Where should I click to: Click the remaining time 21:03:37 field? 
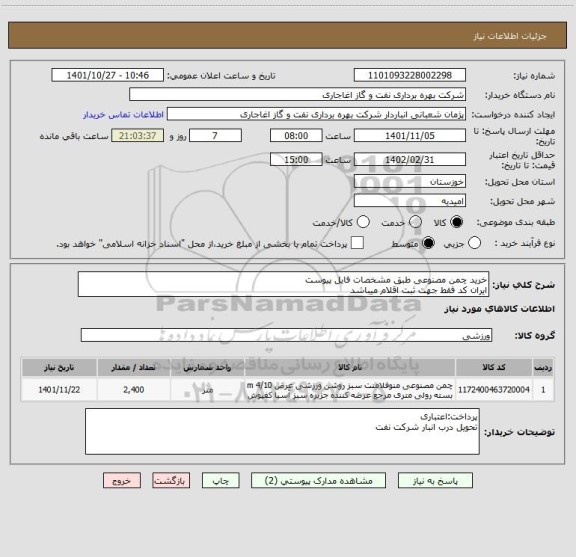point(138,136)
